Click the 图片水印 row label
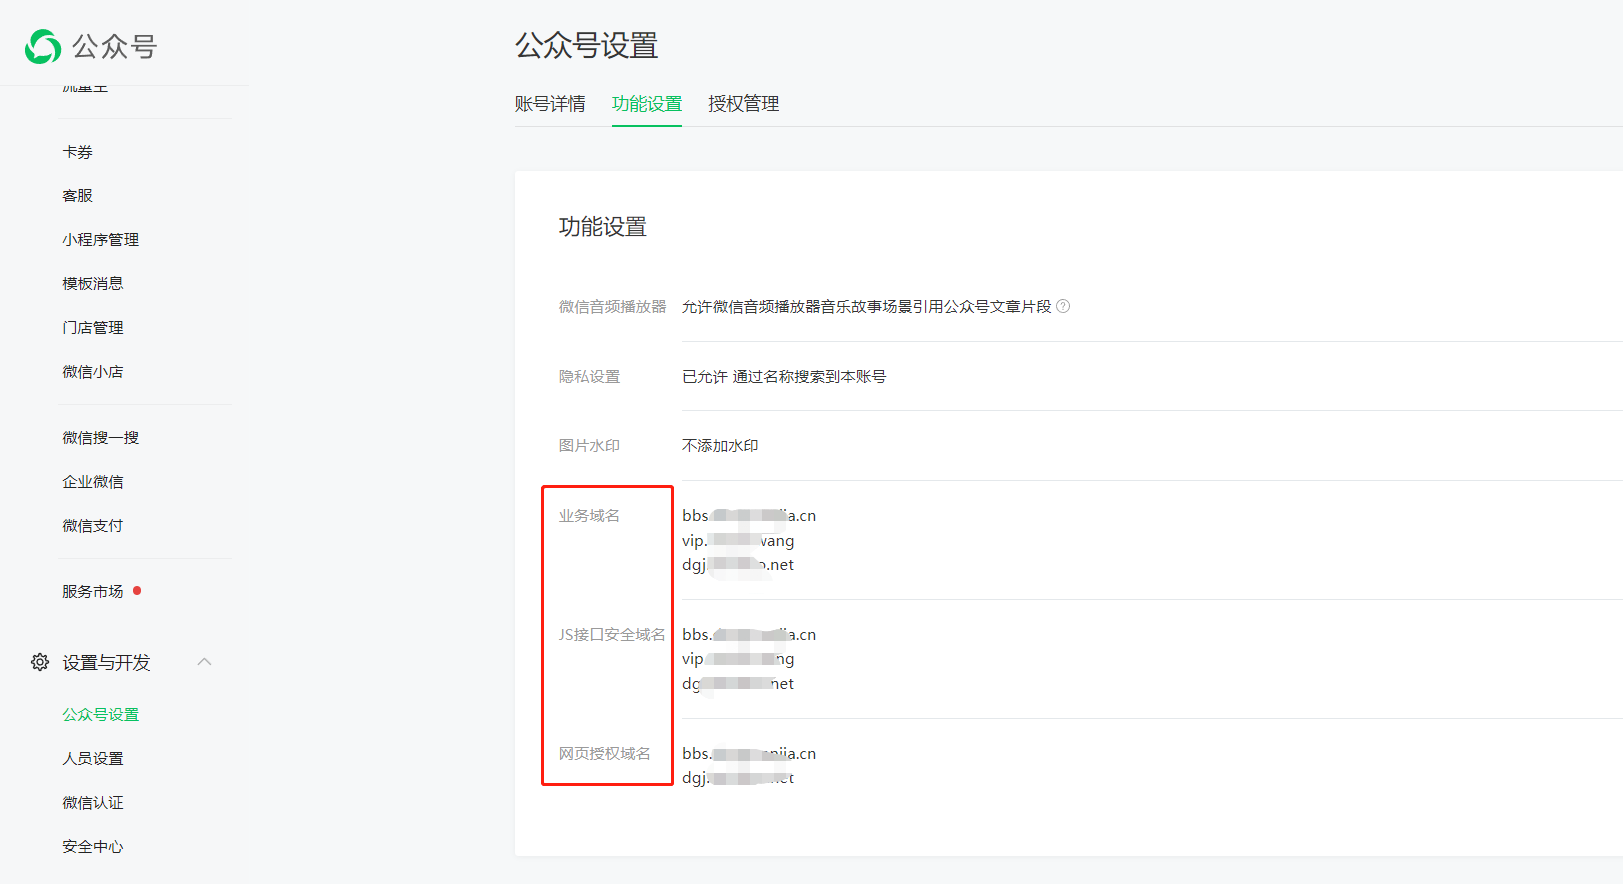Screen dimensions: 1623x884 [589, 446]
